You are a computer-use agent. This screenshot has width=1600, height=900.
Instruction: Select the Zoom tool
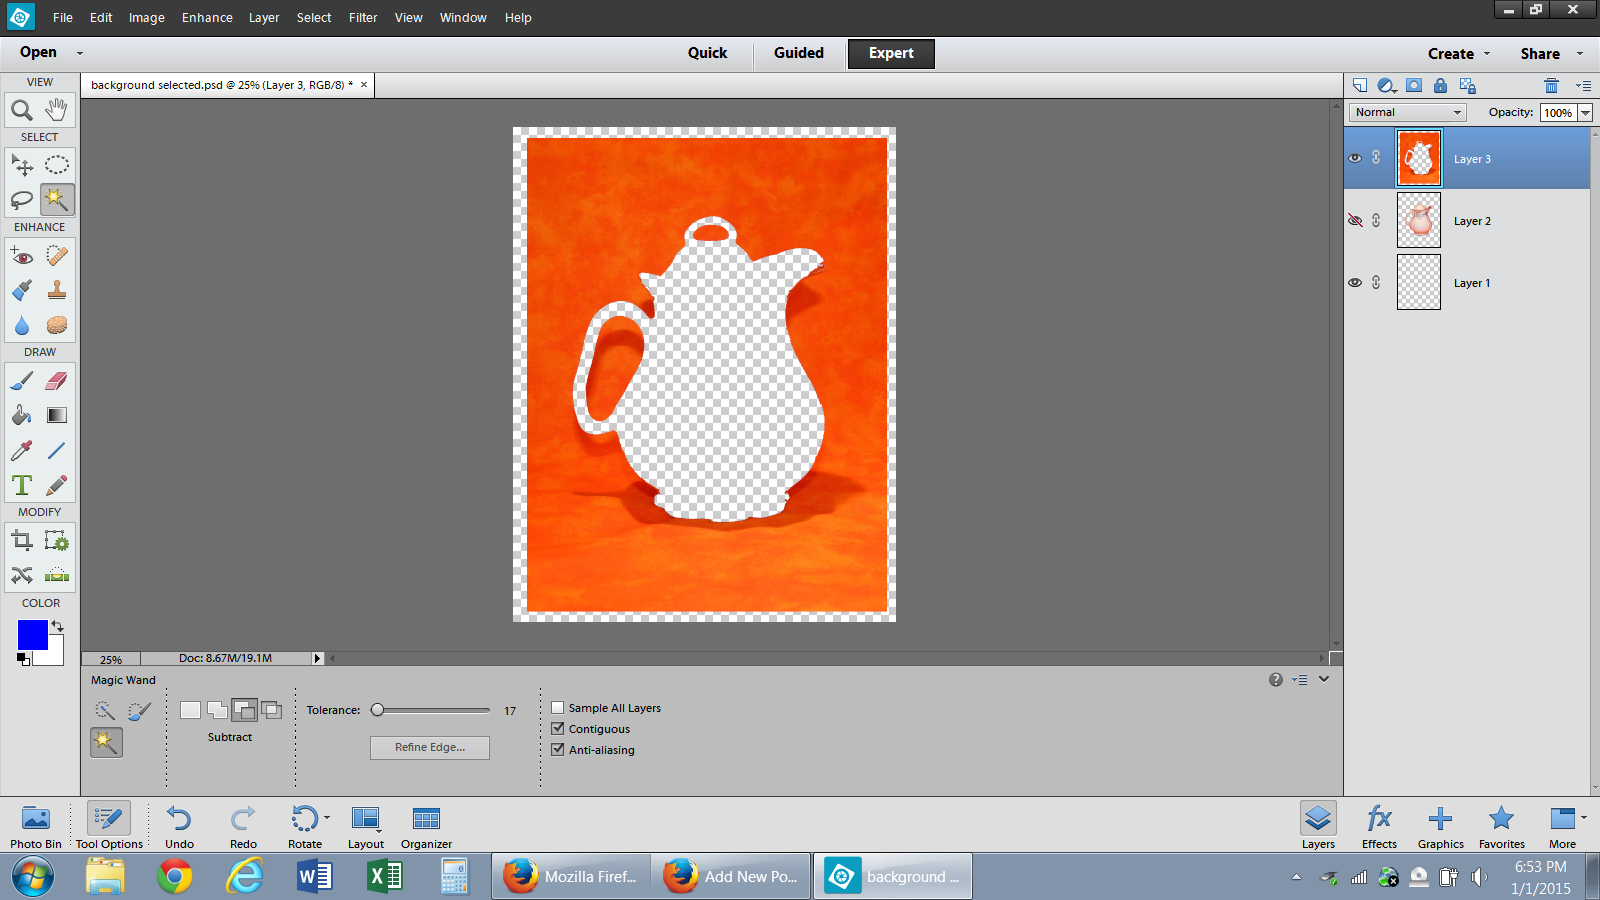click(21, 110)
